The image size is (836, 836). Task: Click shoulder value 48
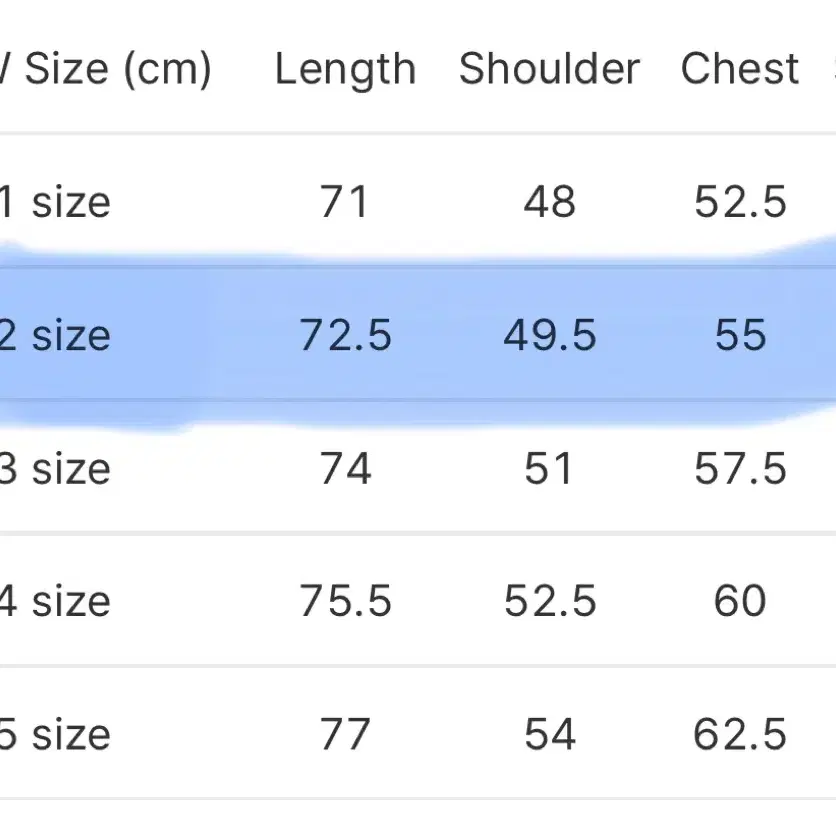pyautogui.click(x=550, y=202)
